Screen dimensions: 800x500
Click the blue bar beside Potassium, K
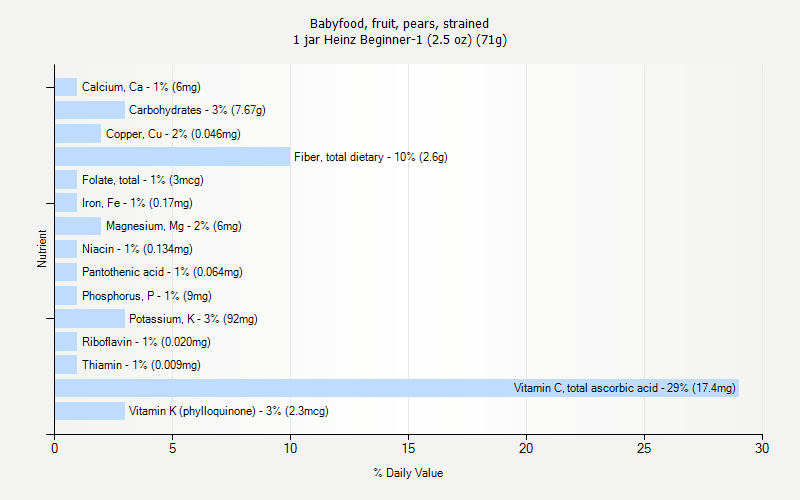coord(90,318)
